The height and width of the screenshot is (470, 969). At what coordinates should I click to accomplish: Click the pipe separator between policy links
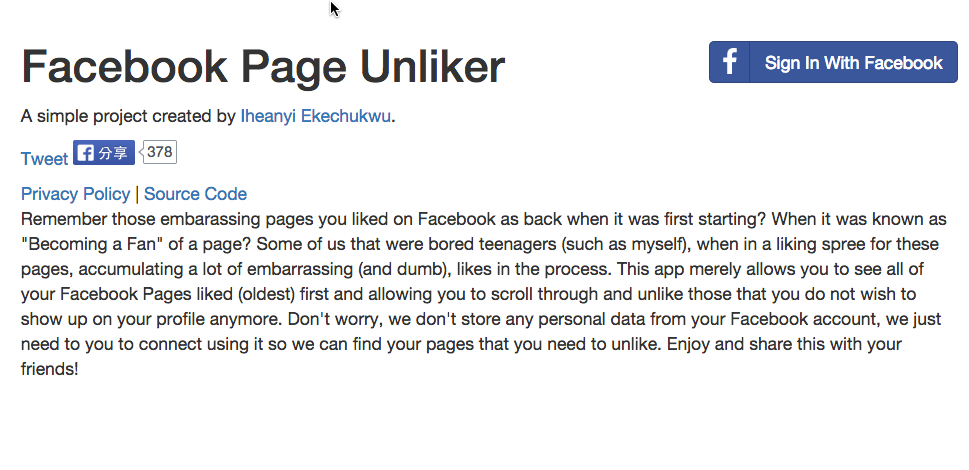click(137, 194)
